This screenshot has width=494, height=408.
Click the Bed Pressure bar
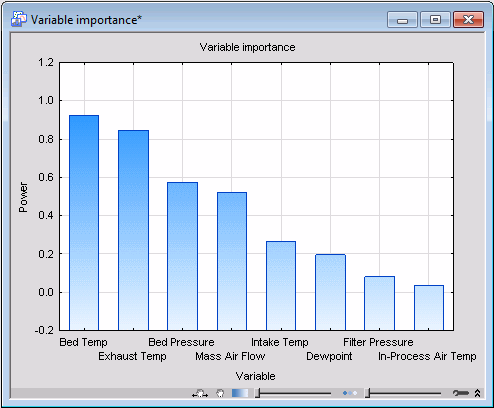182,256
